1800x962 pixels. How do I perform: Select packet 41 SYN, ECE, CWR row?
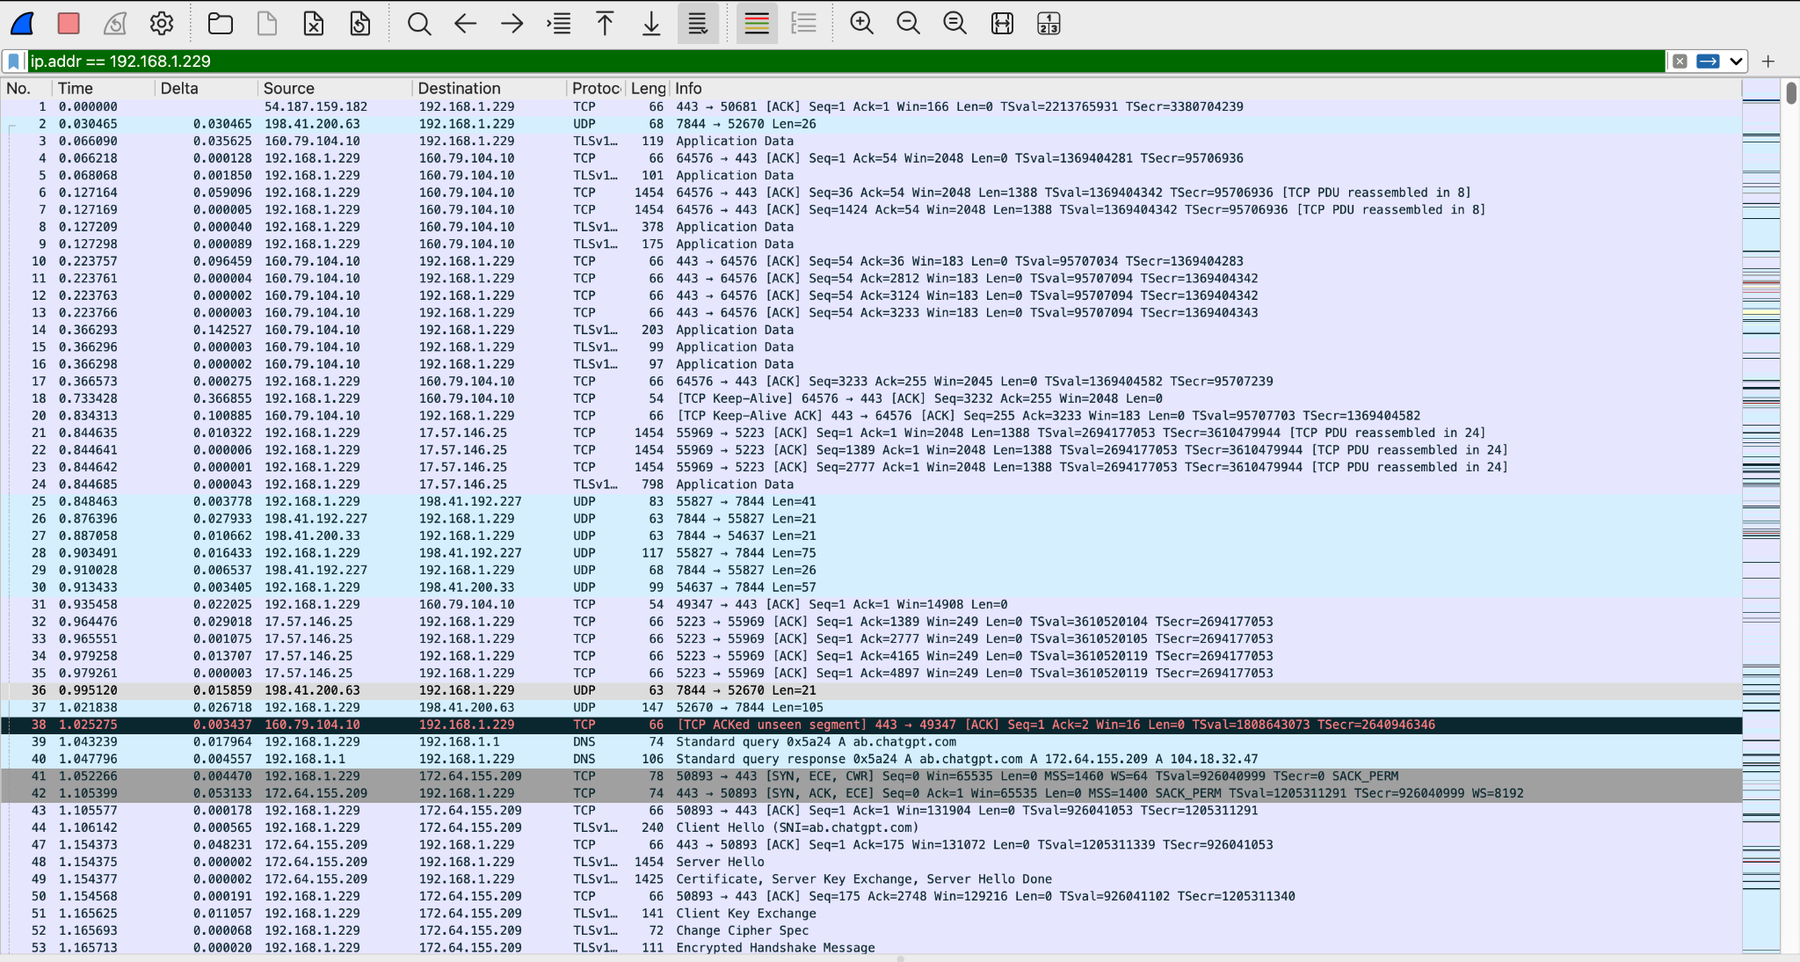point(870,775)
